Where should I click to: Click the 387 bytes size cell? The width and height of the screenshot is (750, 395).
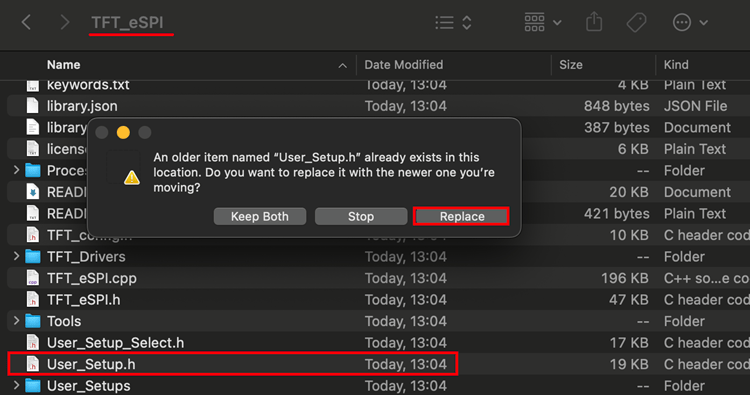click(617, 128)
